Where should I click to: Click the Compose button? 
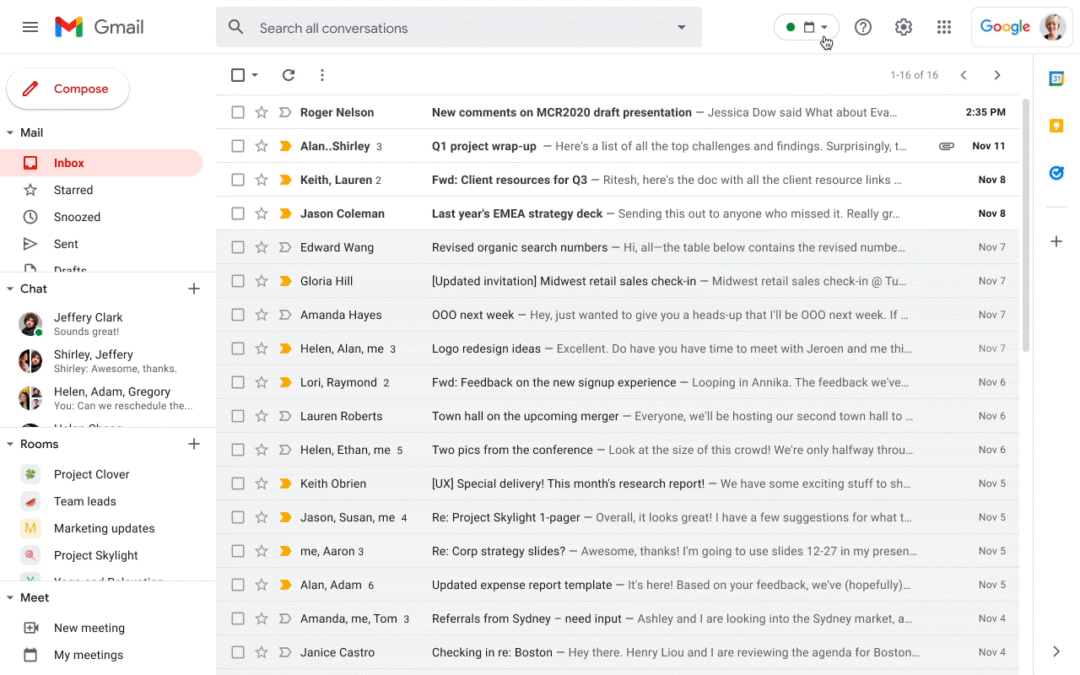tap(68, 89)
